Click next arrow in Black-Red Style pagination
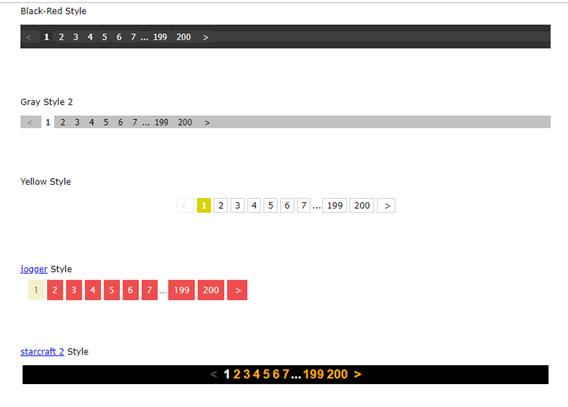Screen dimensions: 568x407 tap(205, 37)
